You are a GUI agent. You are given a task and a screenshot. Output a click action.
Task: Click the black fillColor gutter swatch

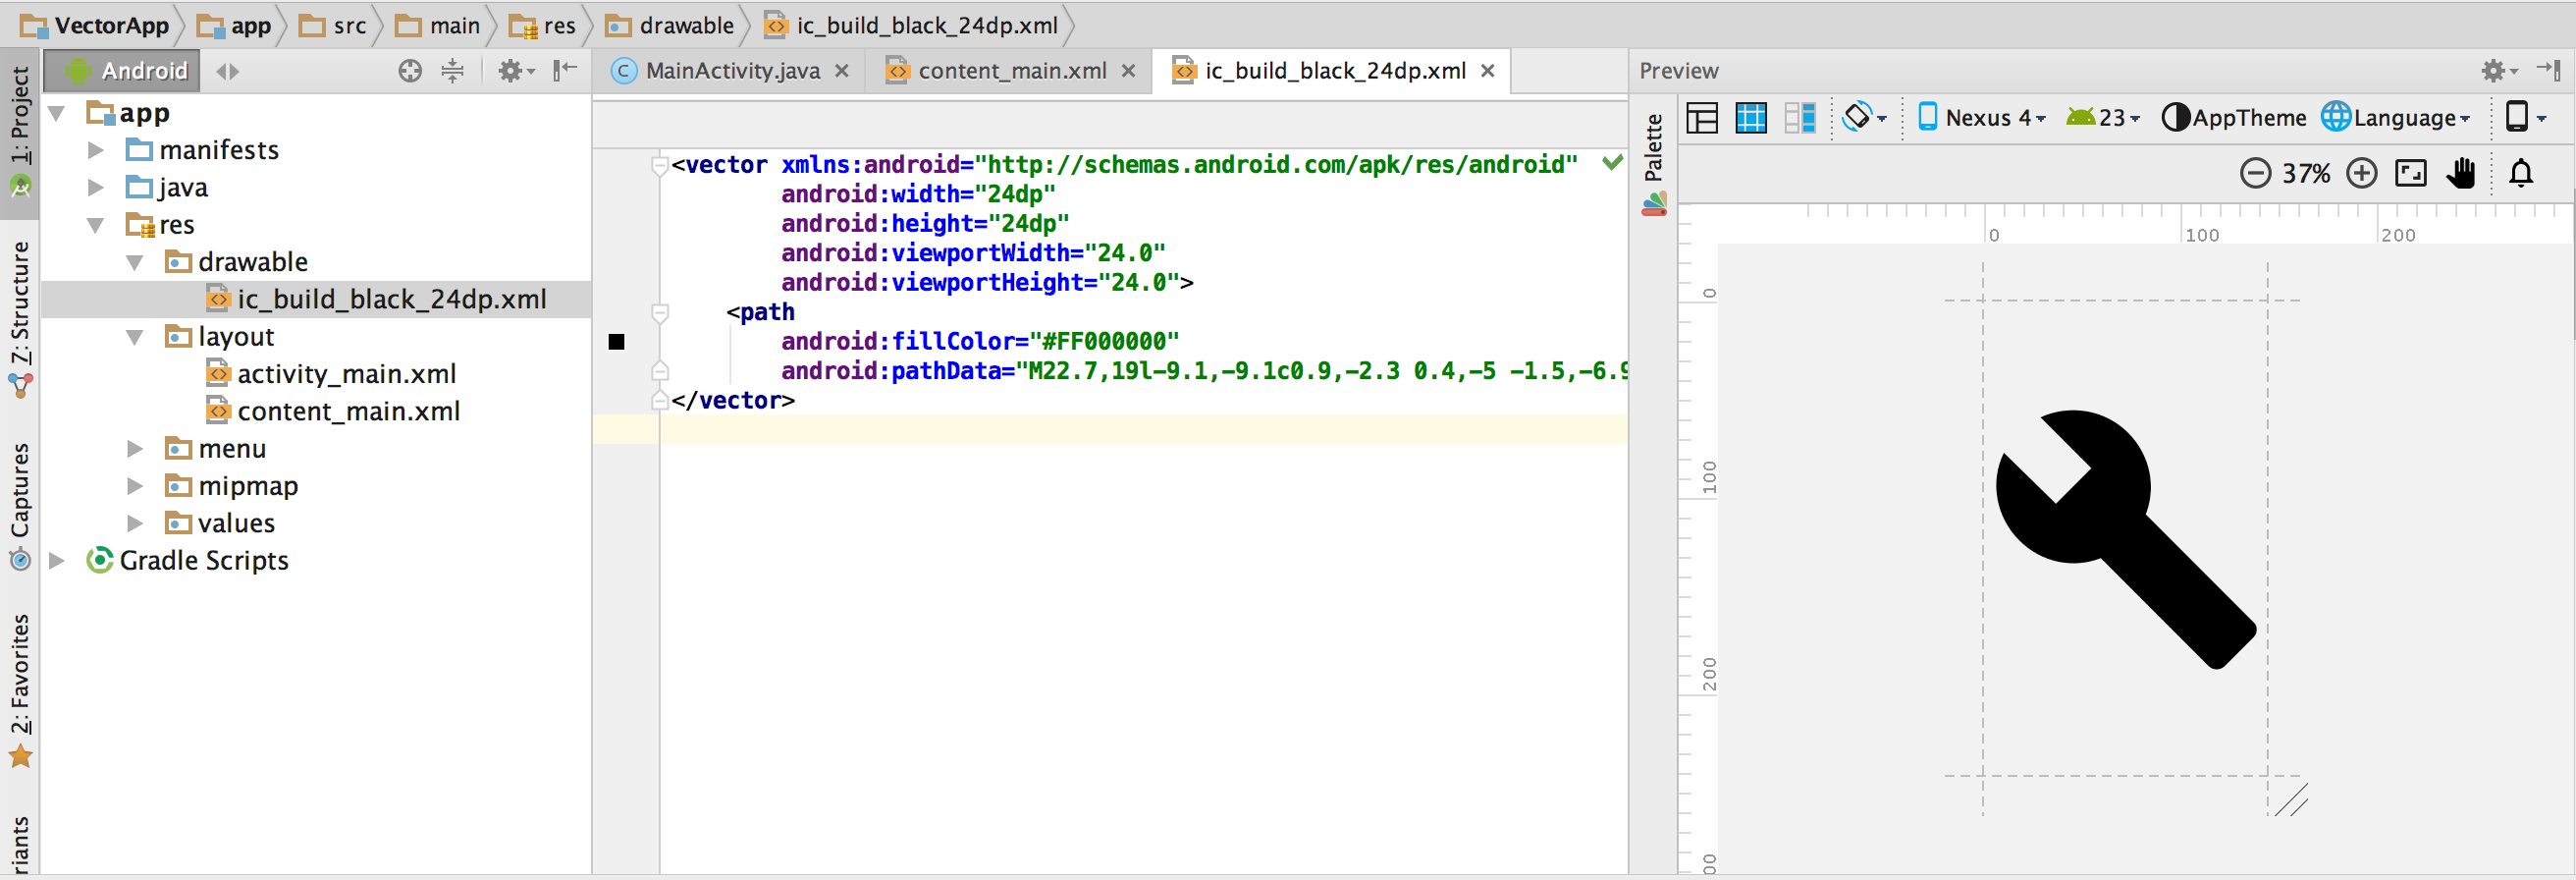coord(617,342)
